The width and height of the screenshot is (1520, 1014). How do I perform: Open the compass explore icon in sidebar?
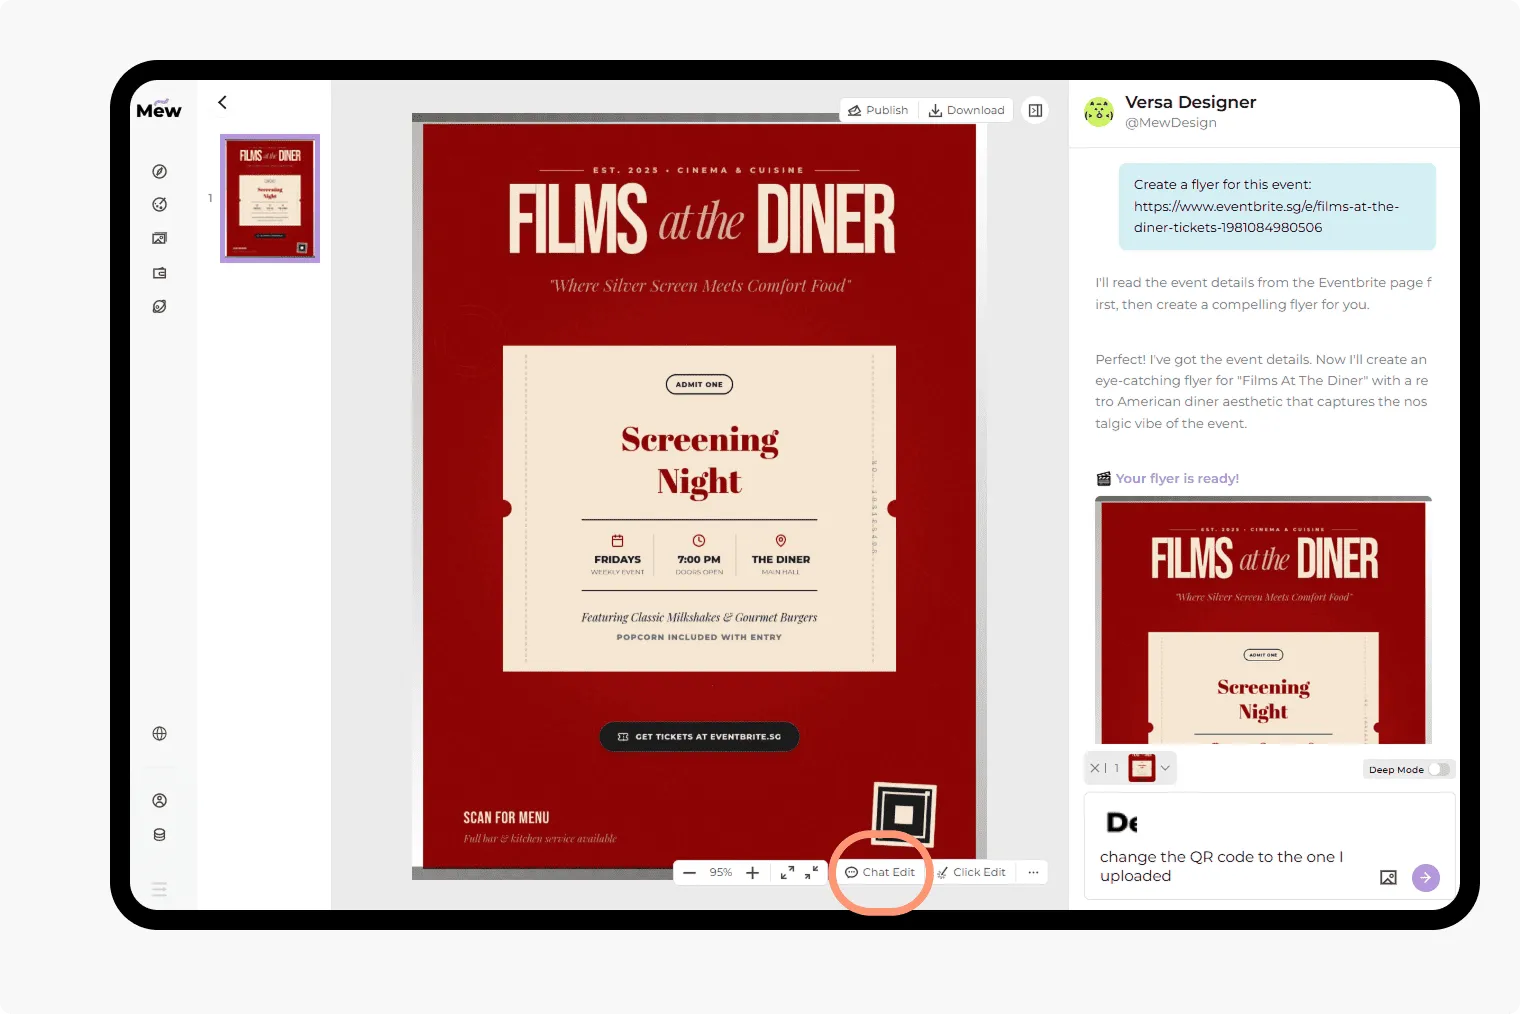(x=159, y=172)
